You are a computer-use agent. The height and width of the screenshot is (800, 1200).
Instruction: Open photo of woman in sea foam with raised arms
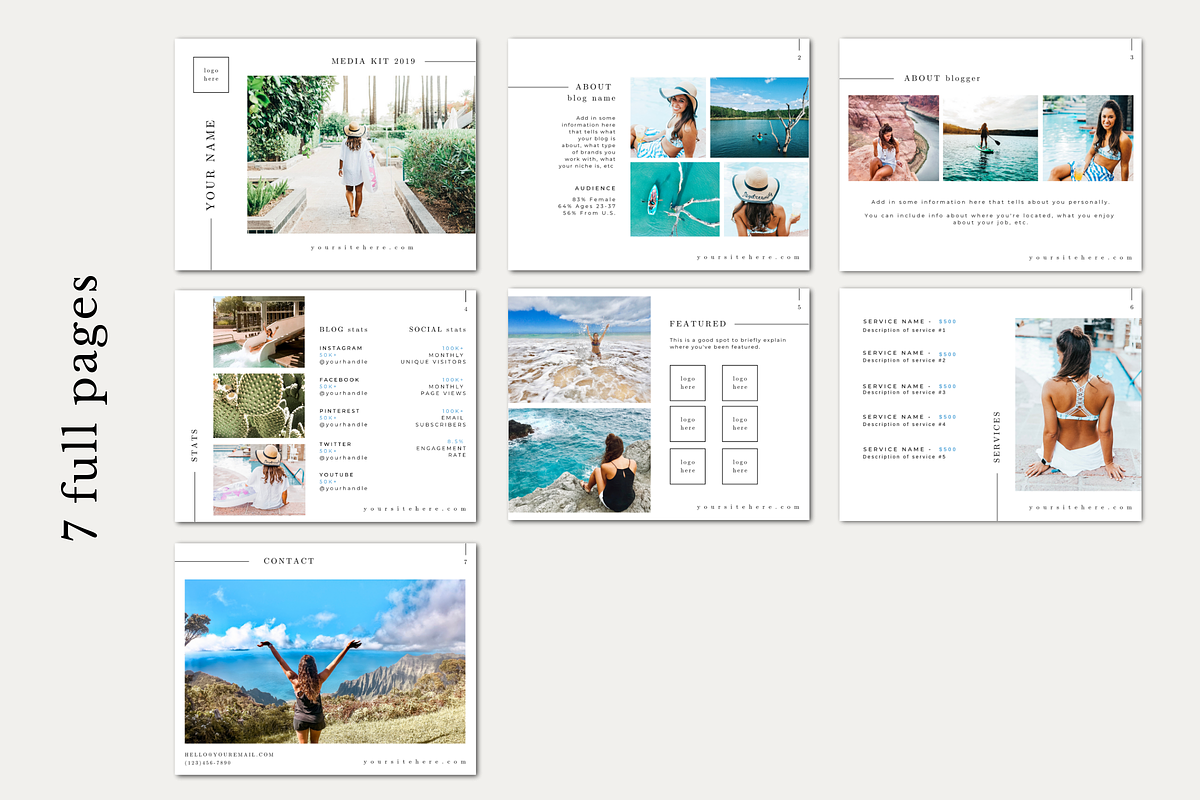pos(579,349)
